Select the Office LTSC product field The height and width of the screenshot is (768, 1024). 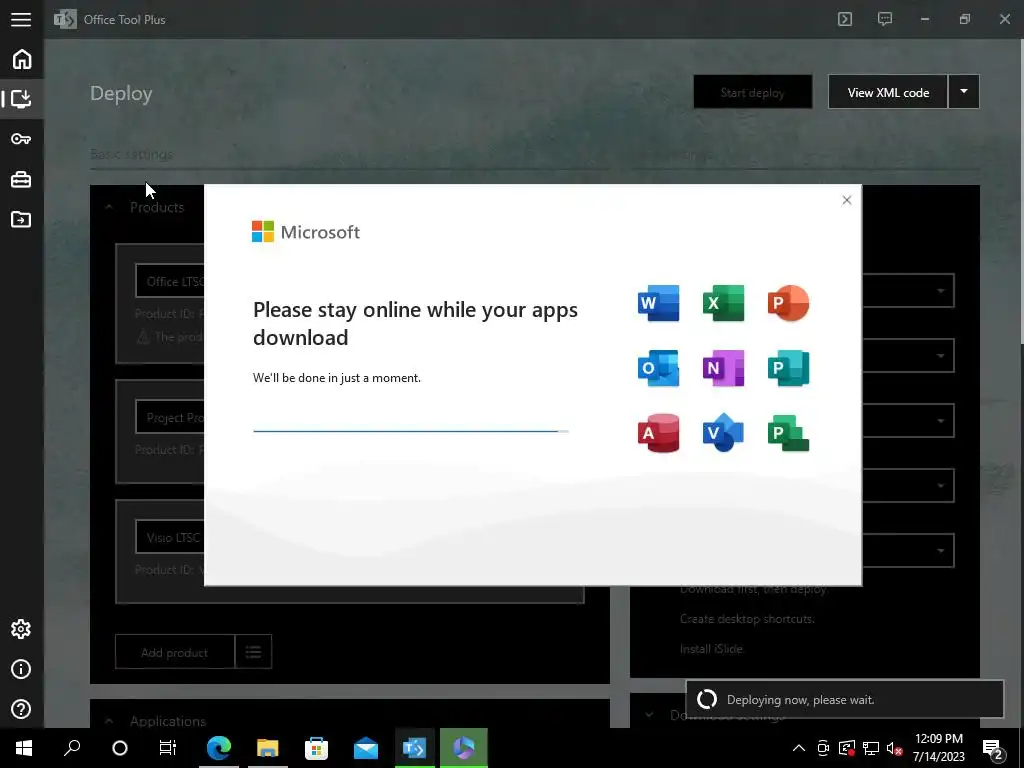pos(170,281)
